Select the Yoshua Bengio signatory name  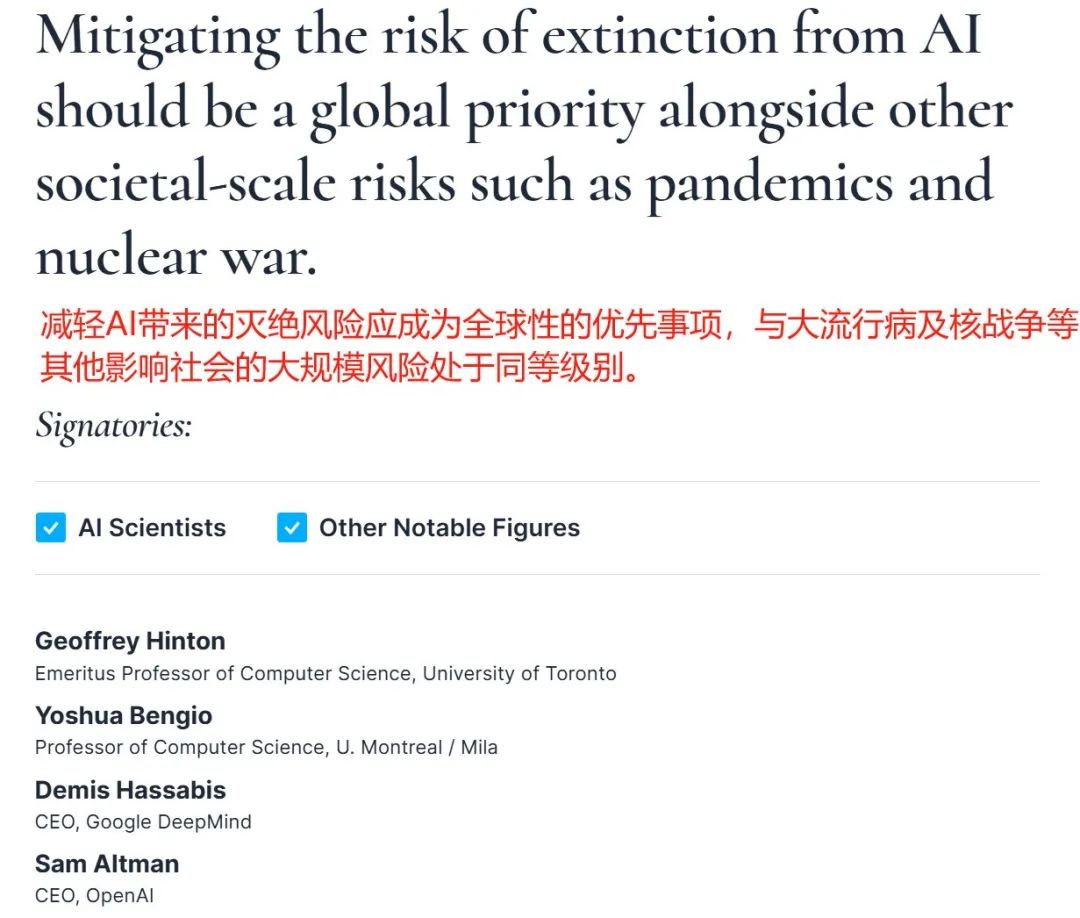tap(124, 716)
